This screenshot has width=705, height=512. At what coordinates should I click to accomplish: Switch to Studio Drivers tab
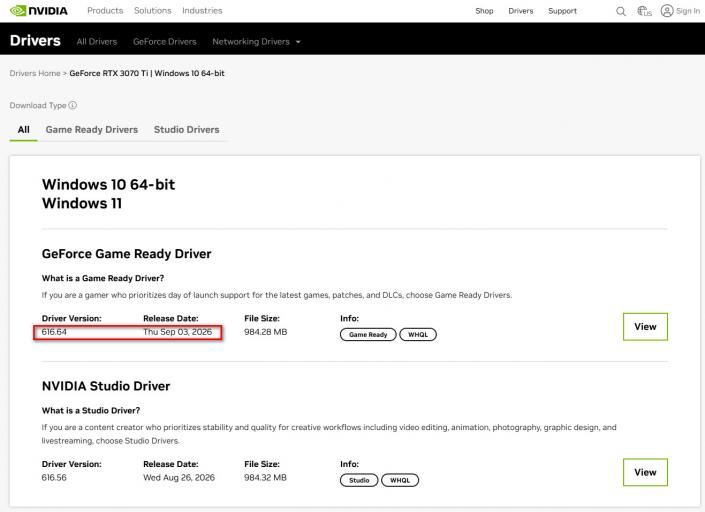pos(187,129)
